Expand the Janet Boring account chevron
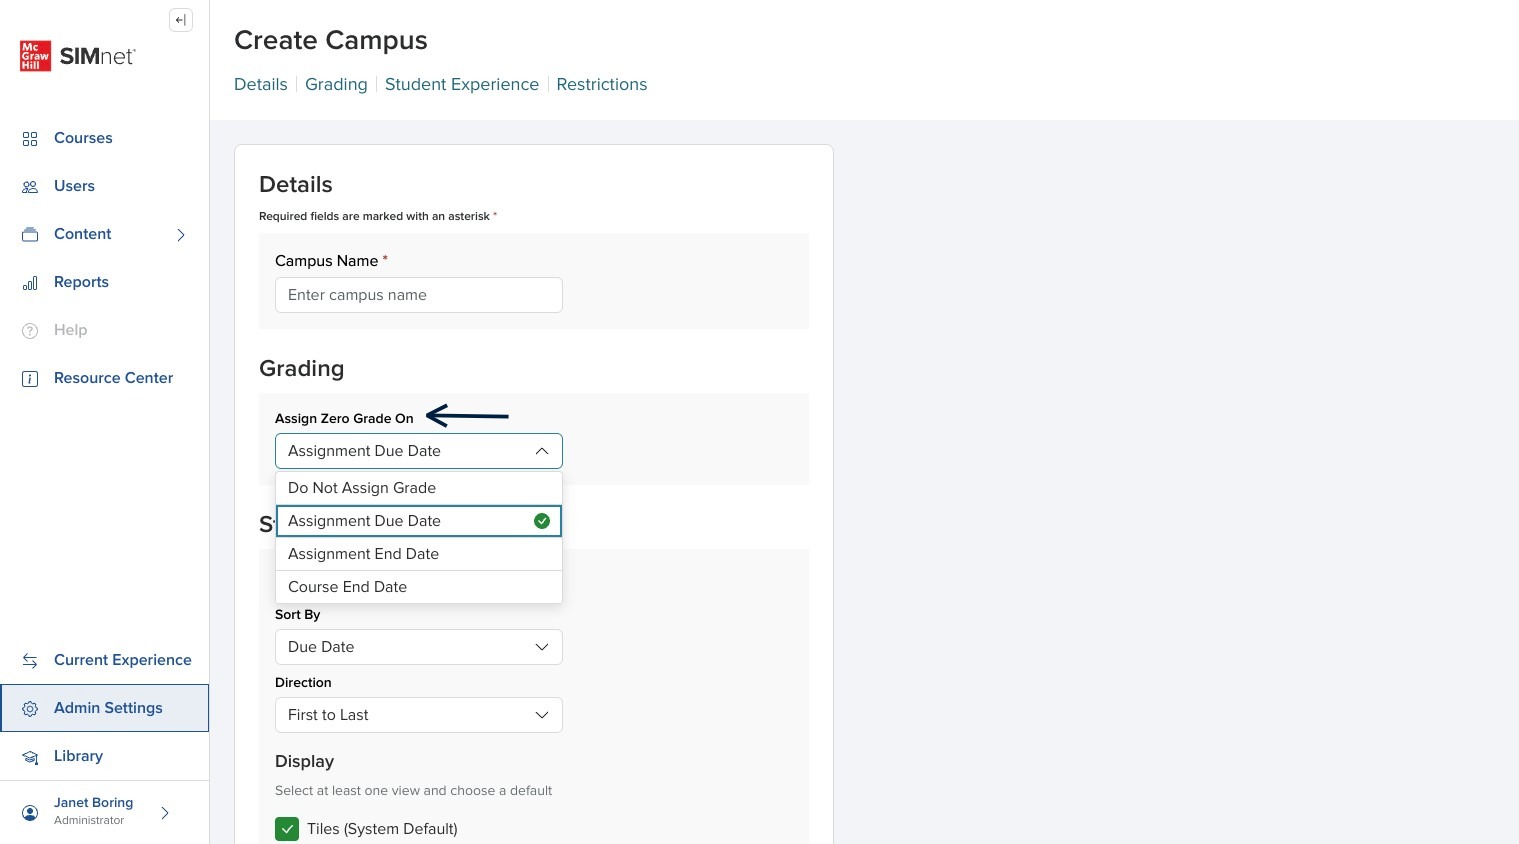1519x844 pixels. [165, 813]
